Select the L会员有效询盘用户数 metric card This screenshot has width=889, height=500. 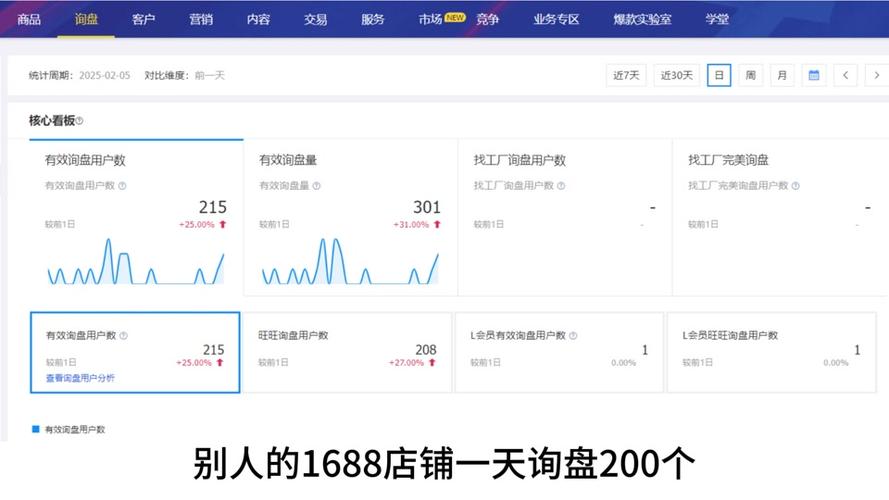click(559, 352)
